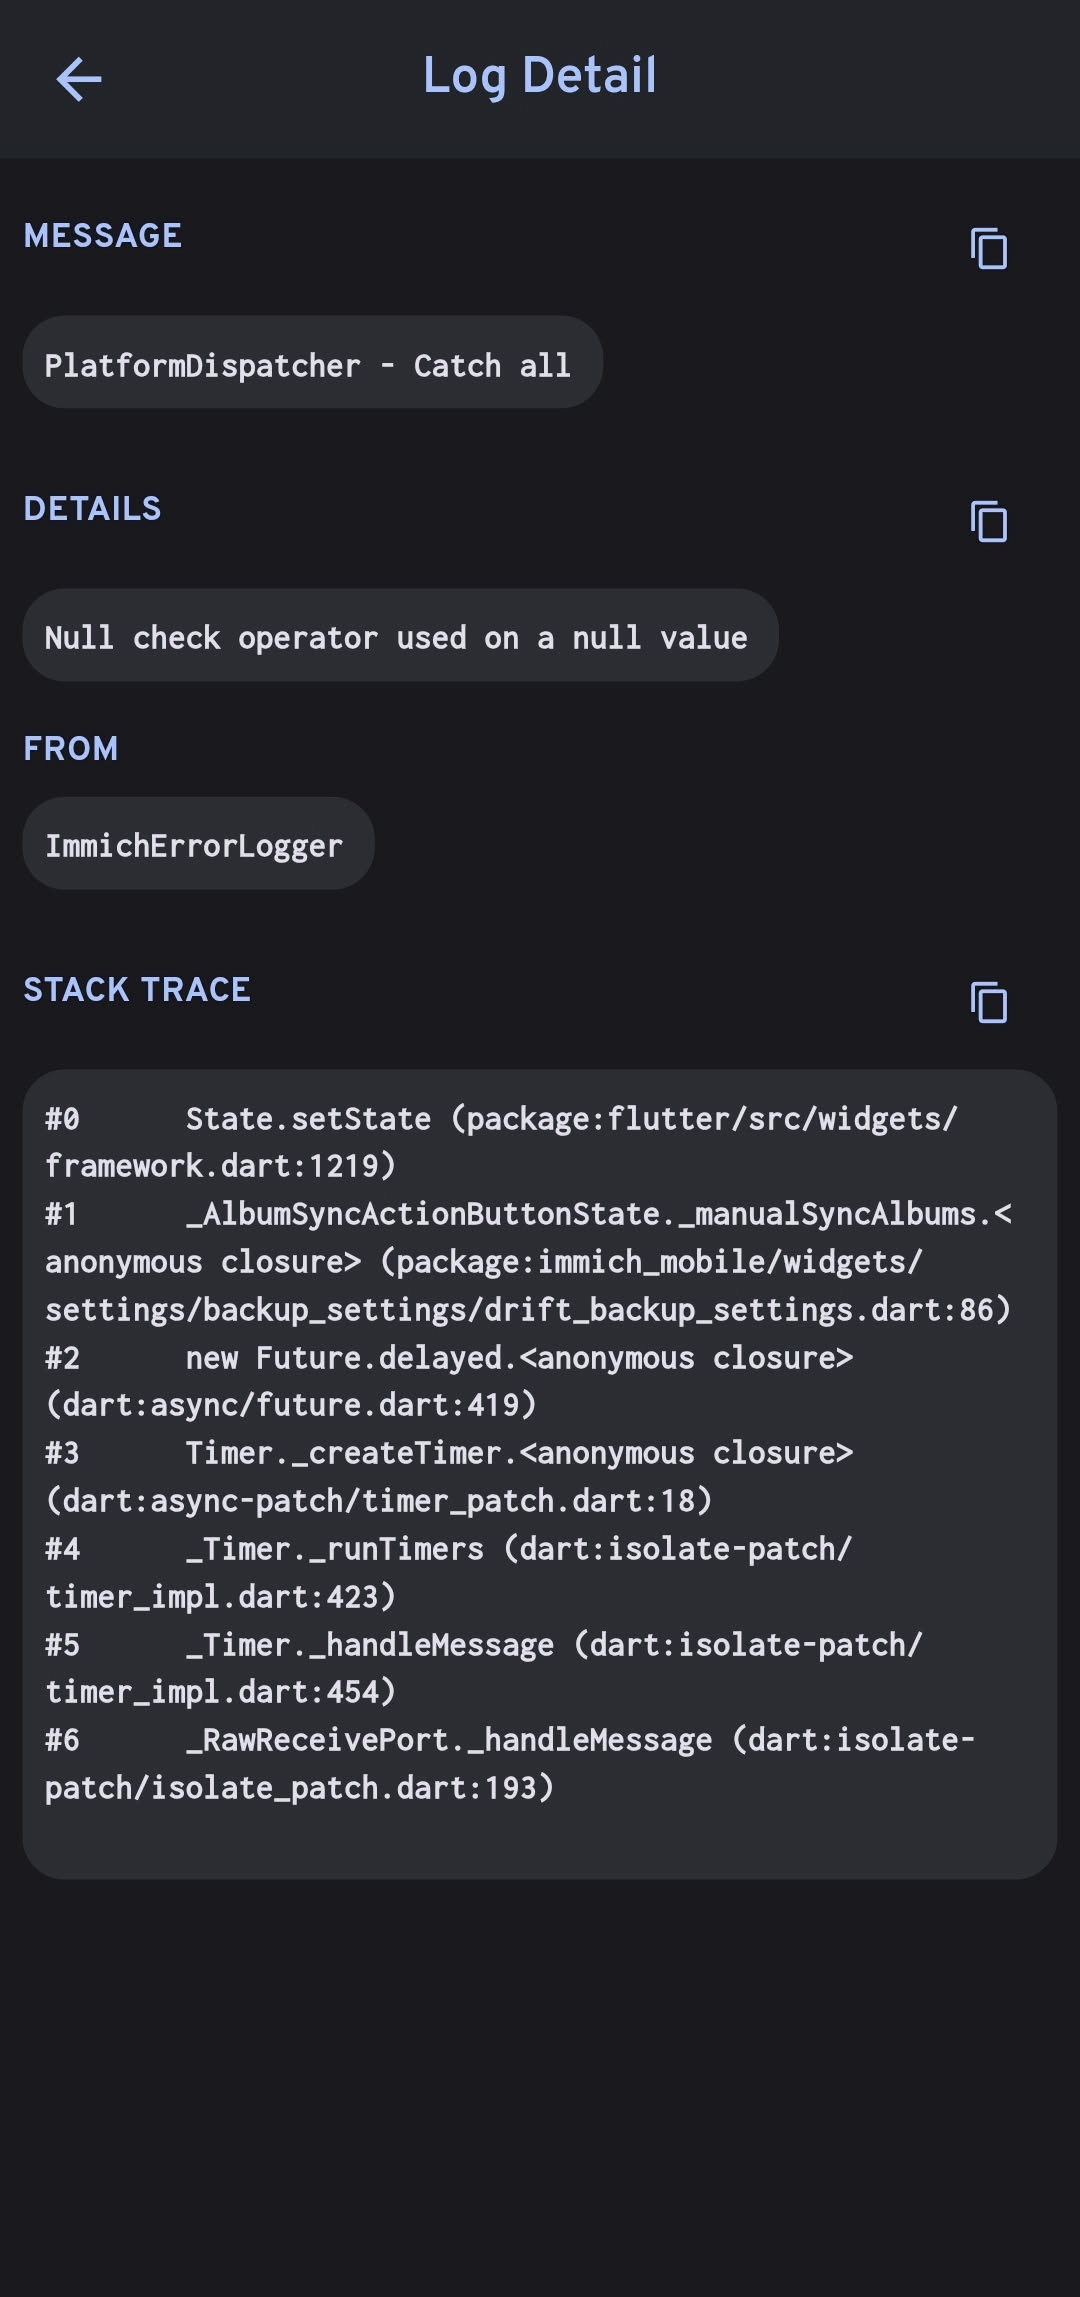Tap the DETAILS section header

92,509
